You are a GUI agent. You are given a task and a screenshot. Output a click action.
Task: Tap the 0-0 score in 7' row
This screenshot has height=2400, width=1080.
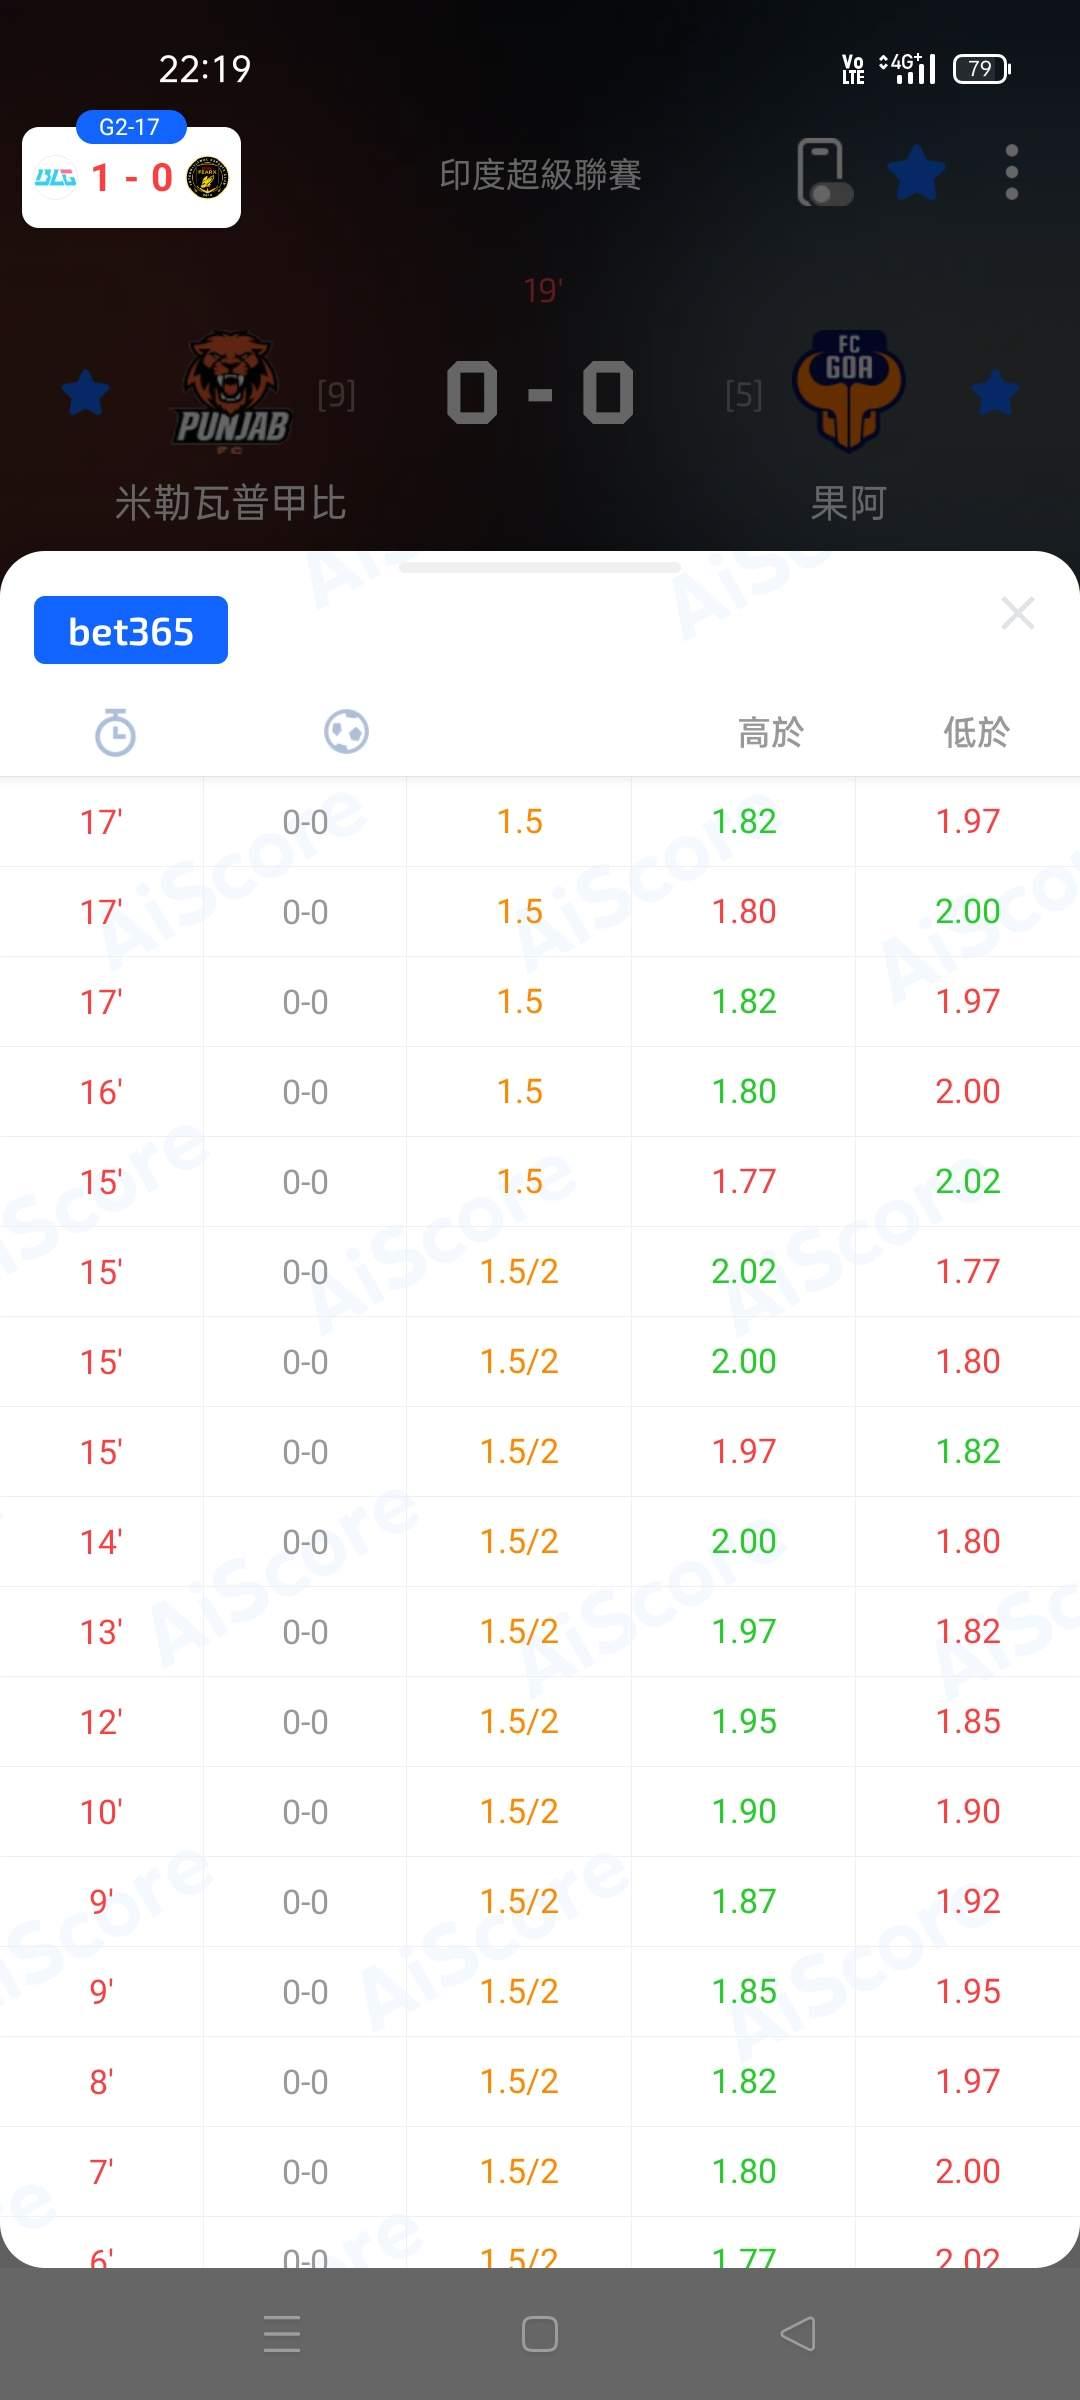click(x=305, y=2171)
